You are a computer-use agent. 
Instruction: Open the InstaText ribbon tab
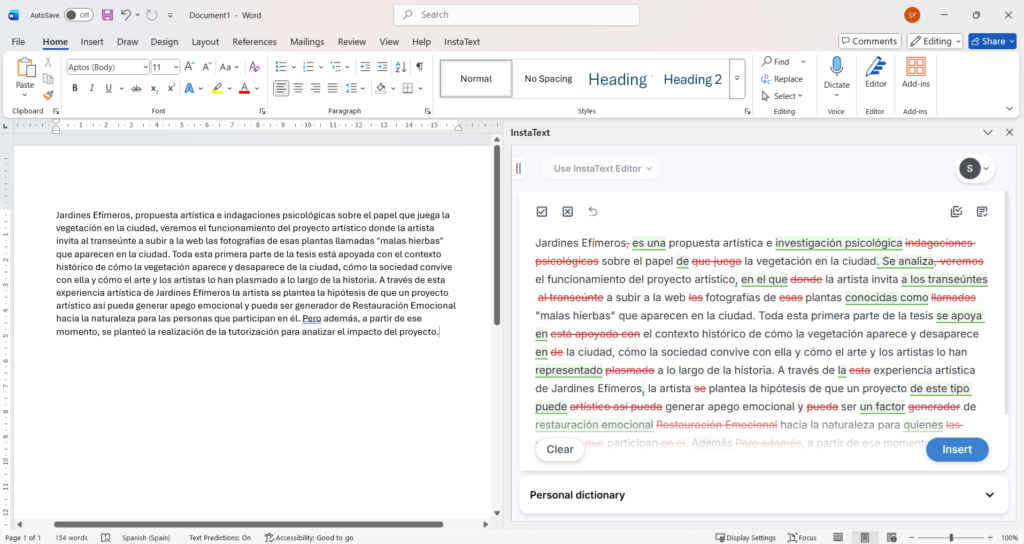pos(461,42)
